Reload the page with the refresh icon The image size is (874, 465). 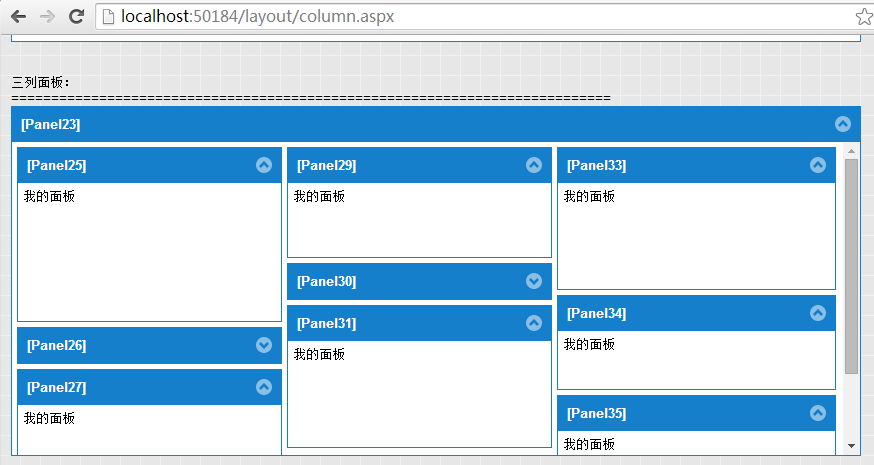tap(75, 17)
